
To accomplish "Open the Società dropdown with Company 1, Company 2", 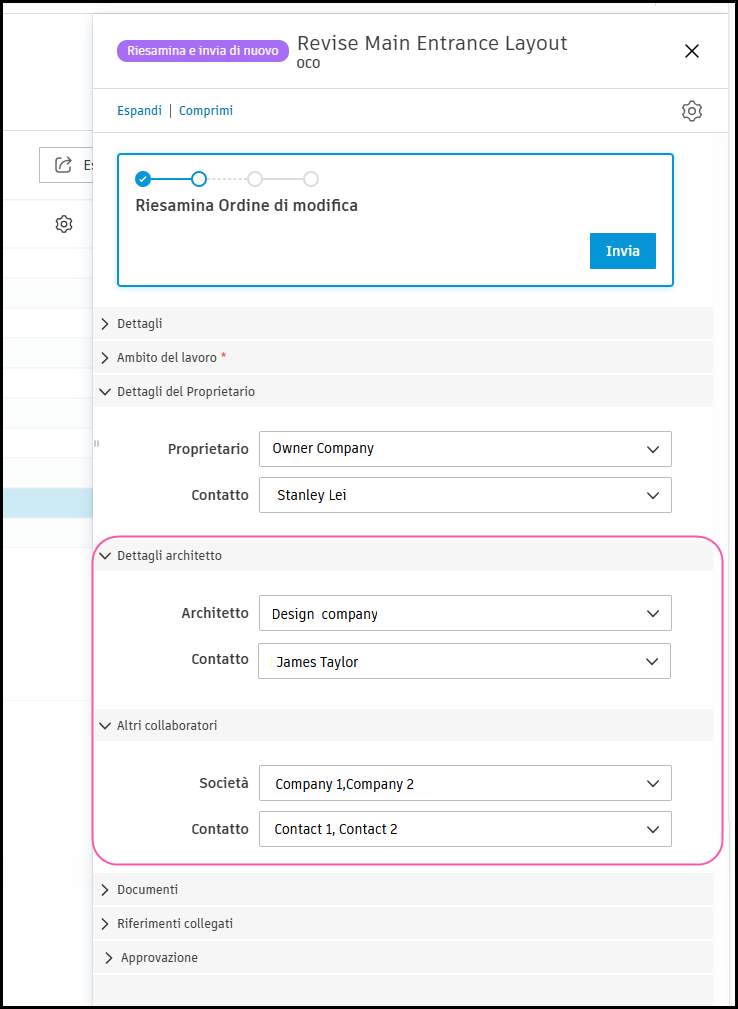I will tap(465, 784).
